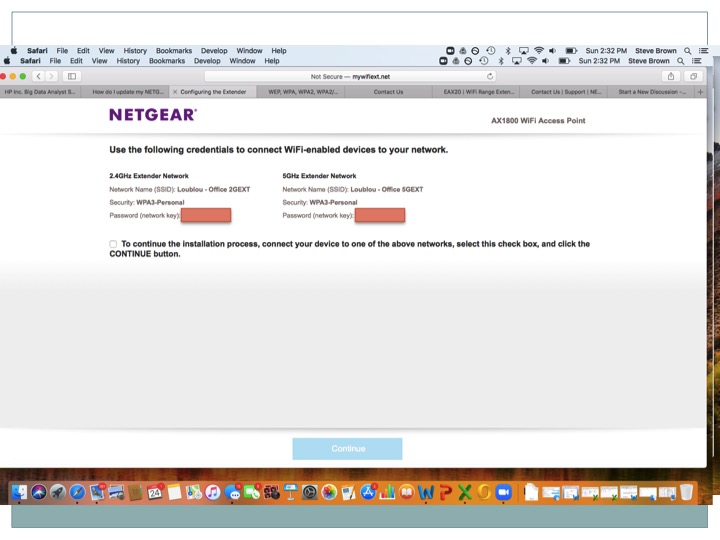Open Bookmarks menu in lower menu bar row
Screen dimensions: 720x540
(x=167, y=61)
